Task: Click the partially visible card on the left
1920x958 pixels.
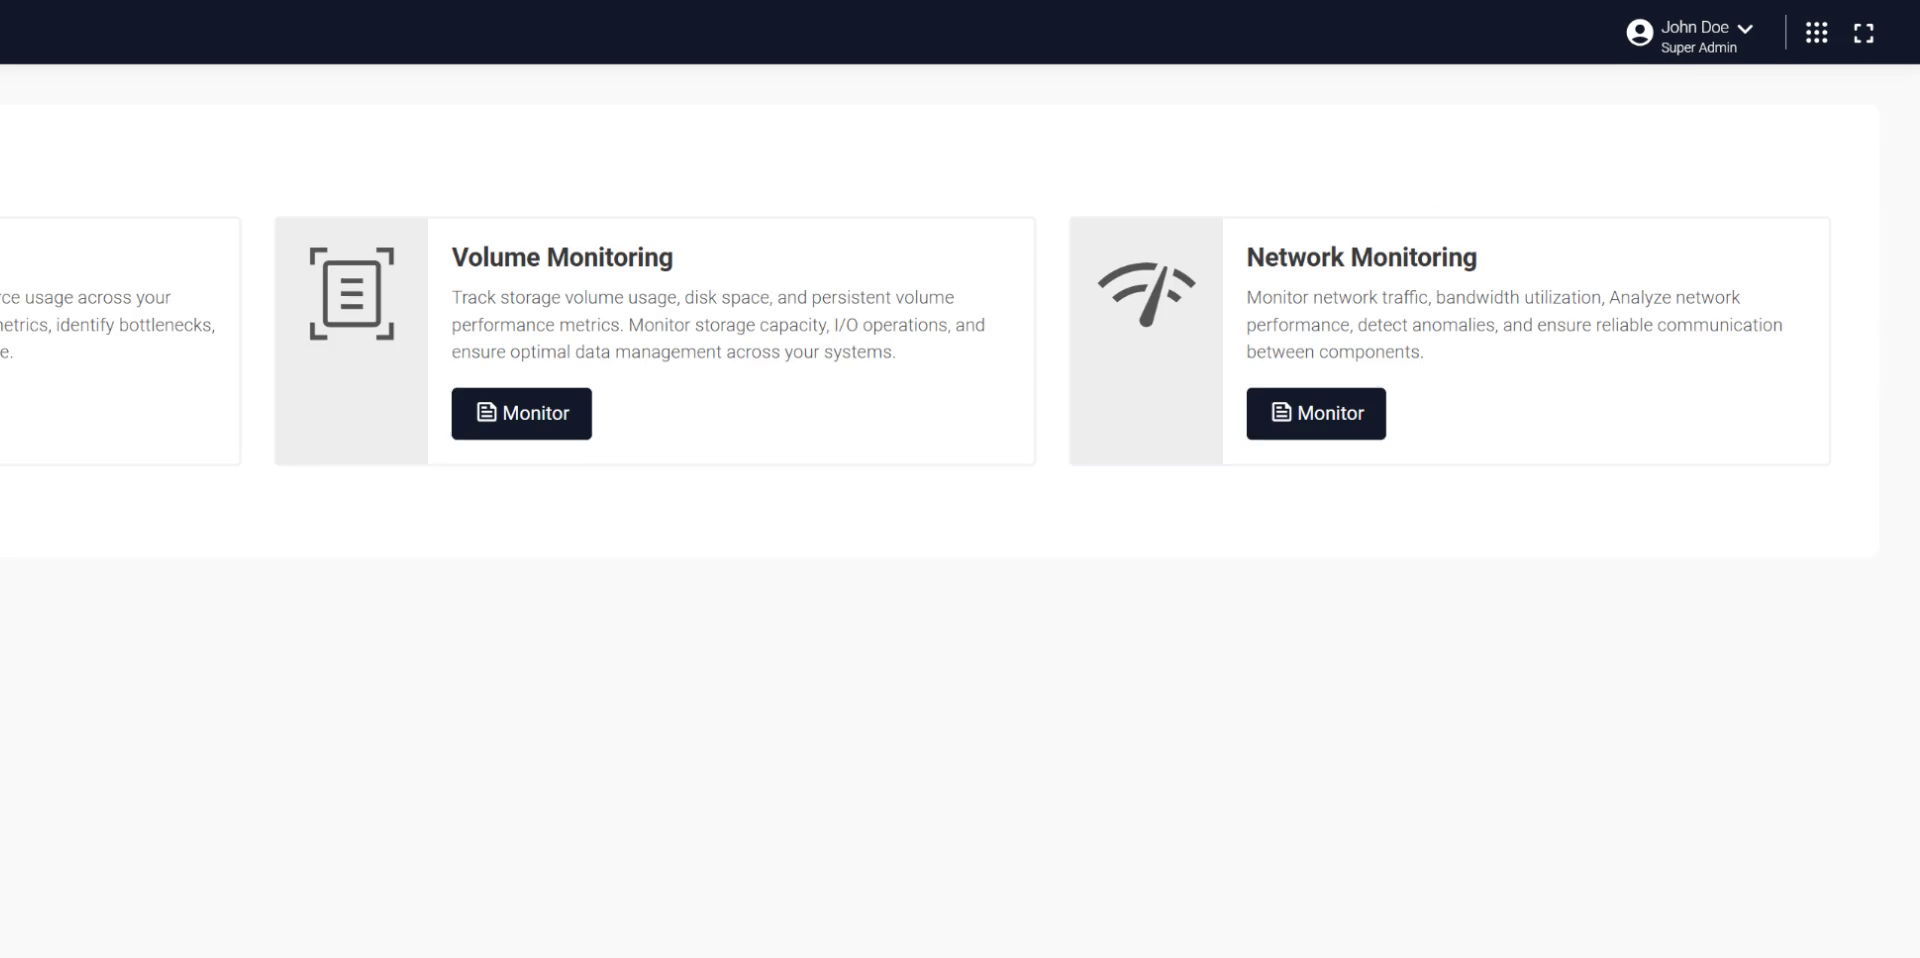Action: click(110, 340)
